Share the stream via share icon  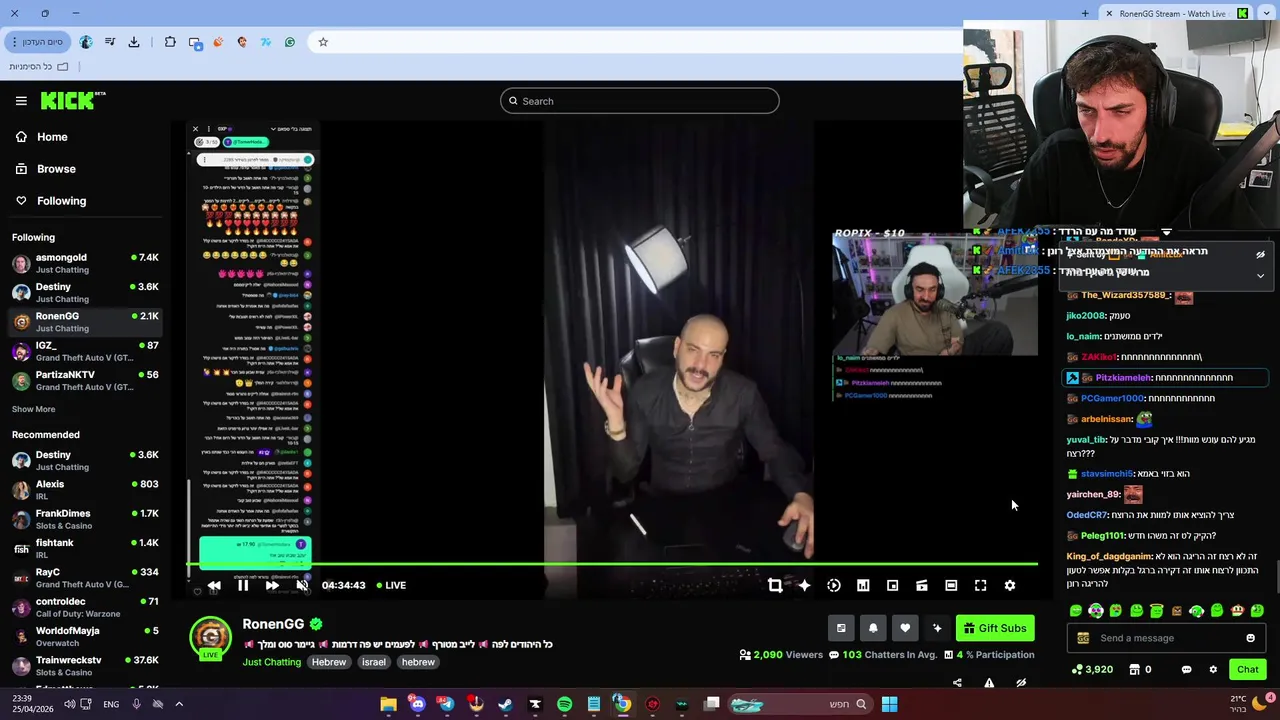(957, 683)
